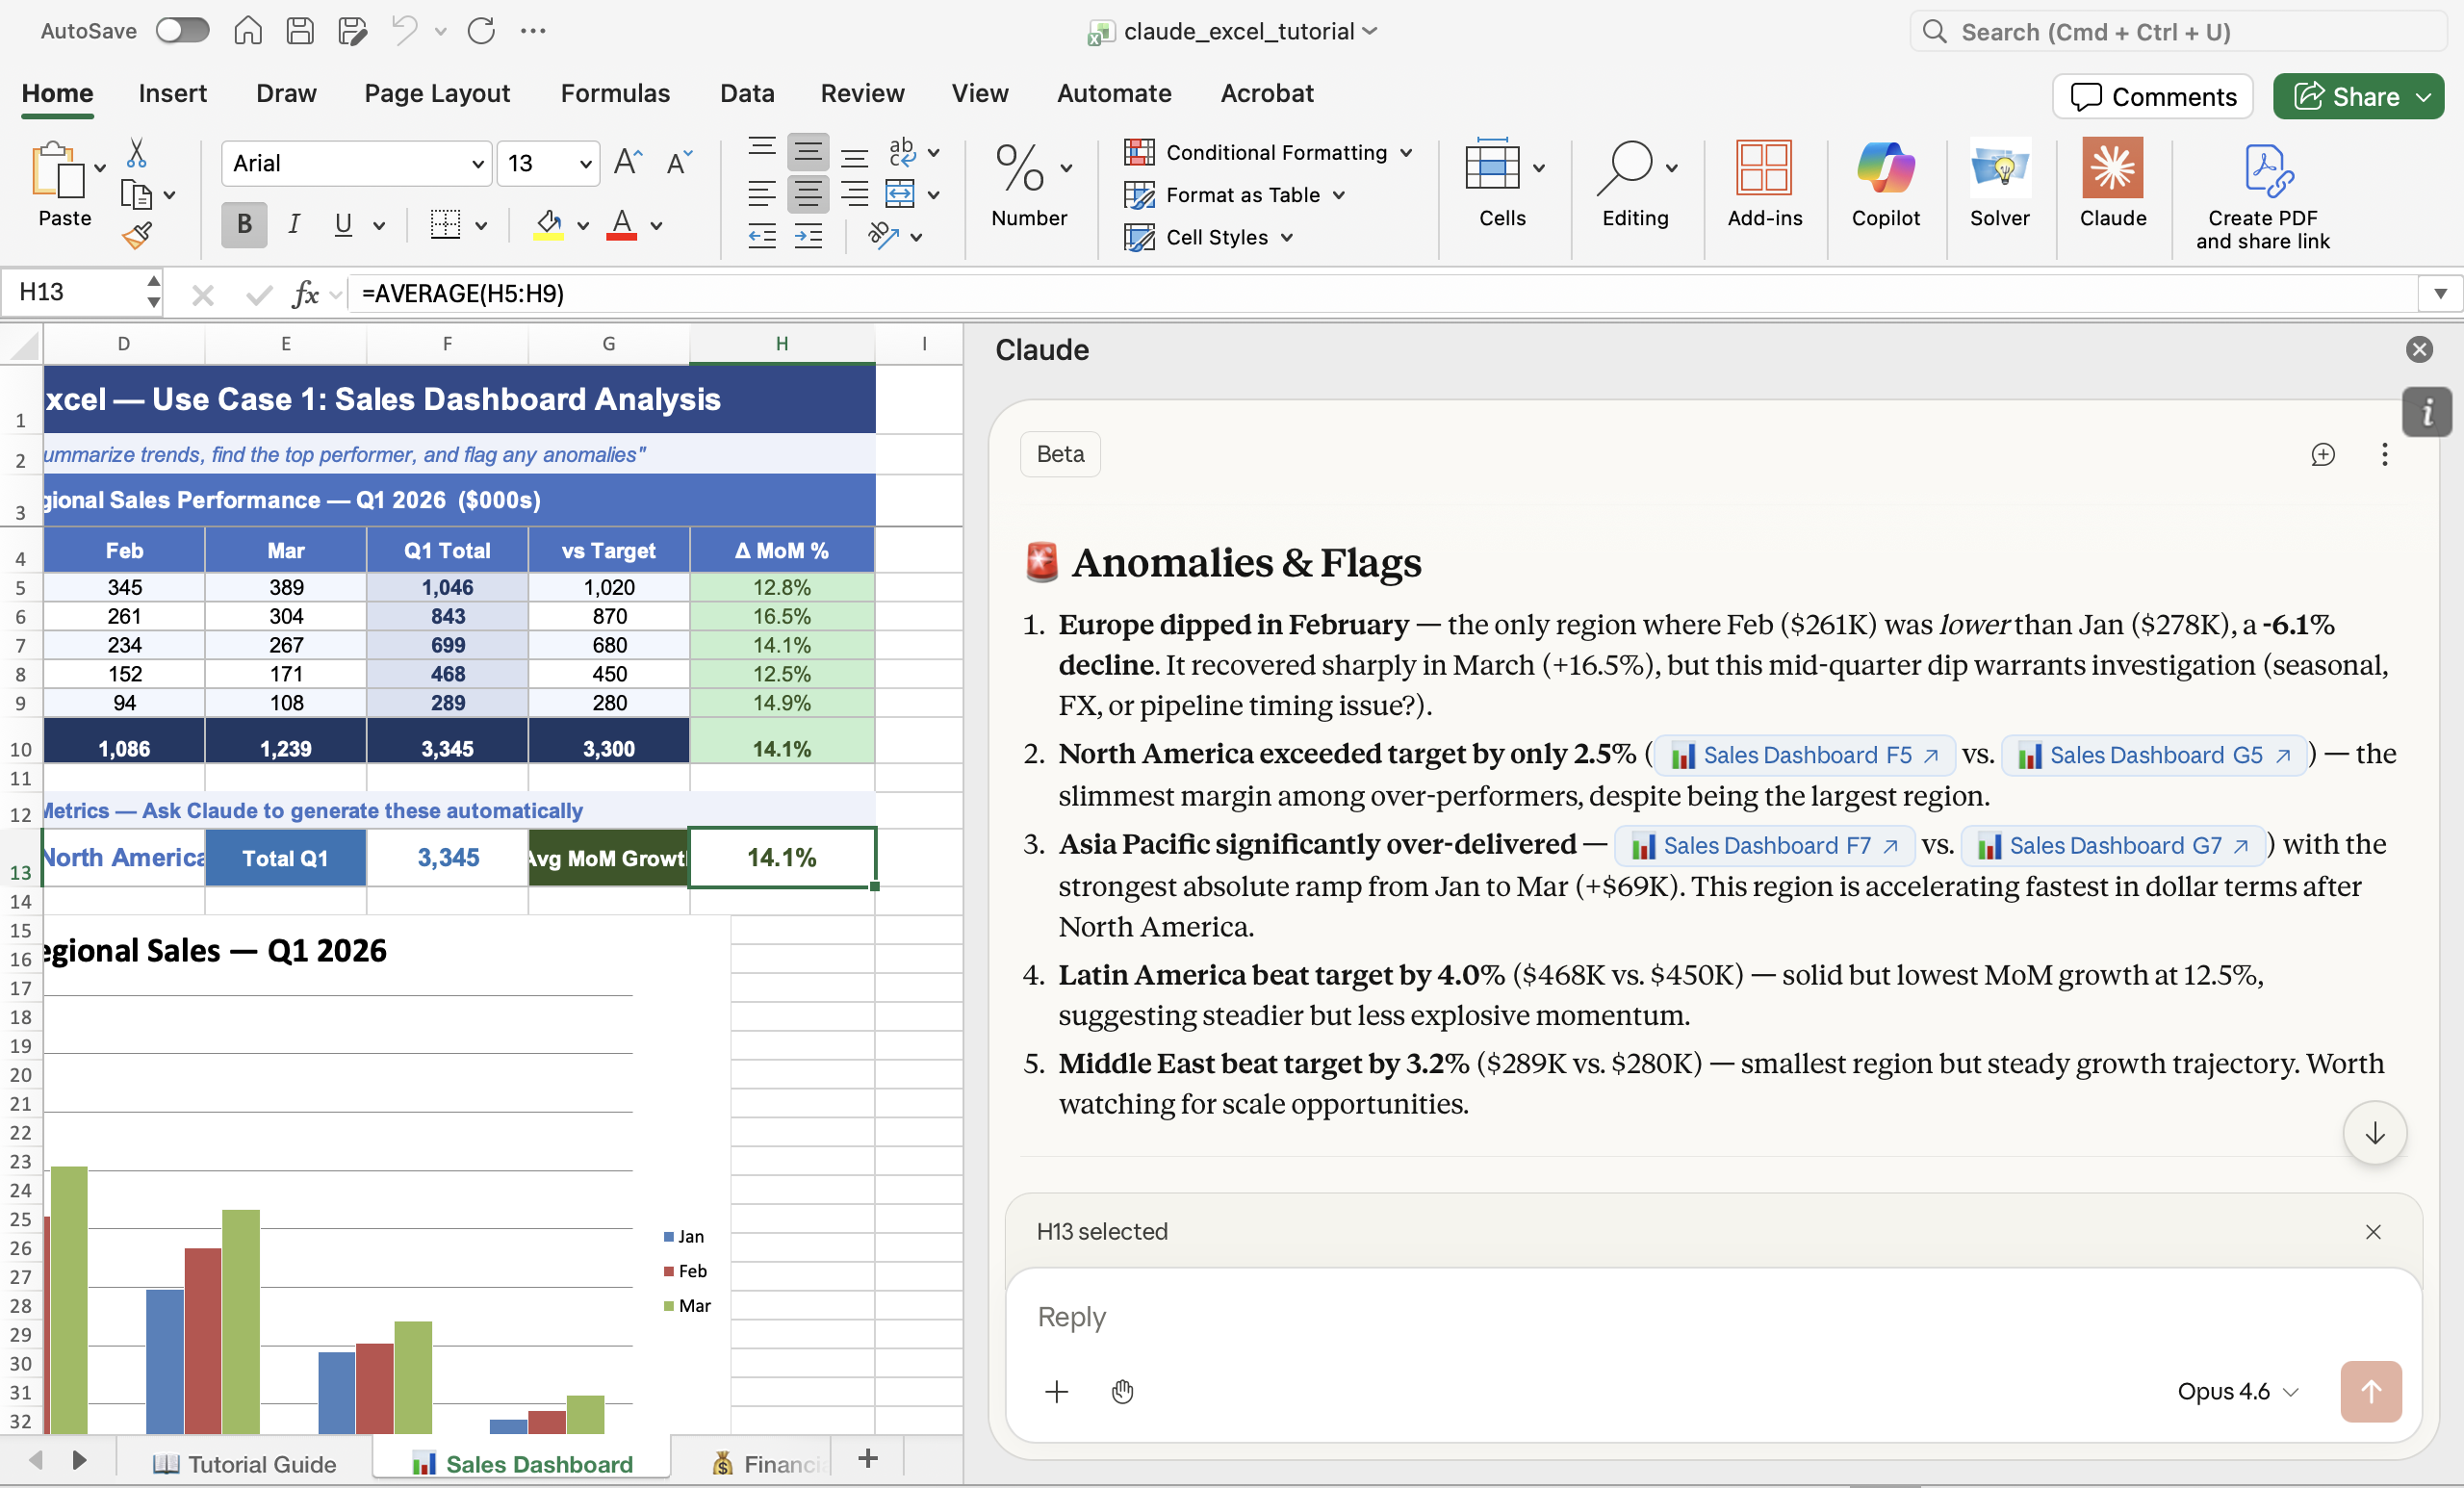The height and width of the screenshot is (1488, 2464).
Task: Expand the Opus 4.6 model selector
Action: click(2238, 1391)
